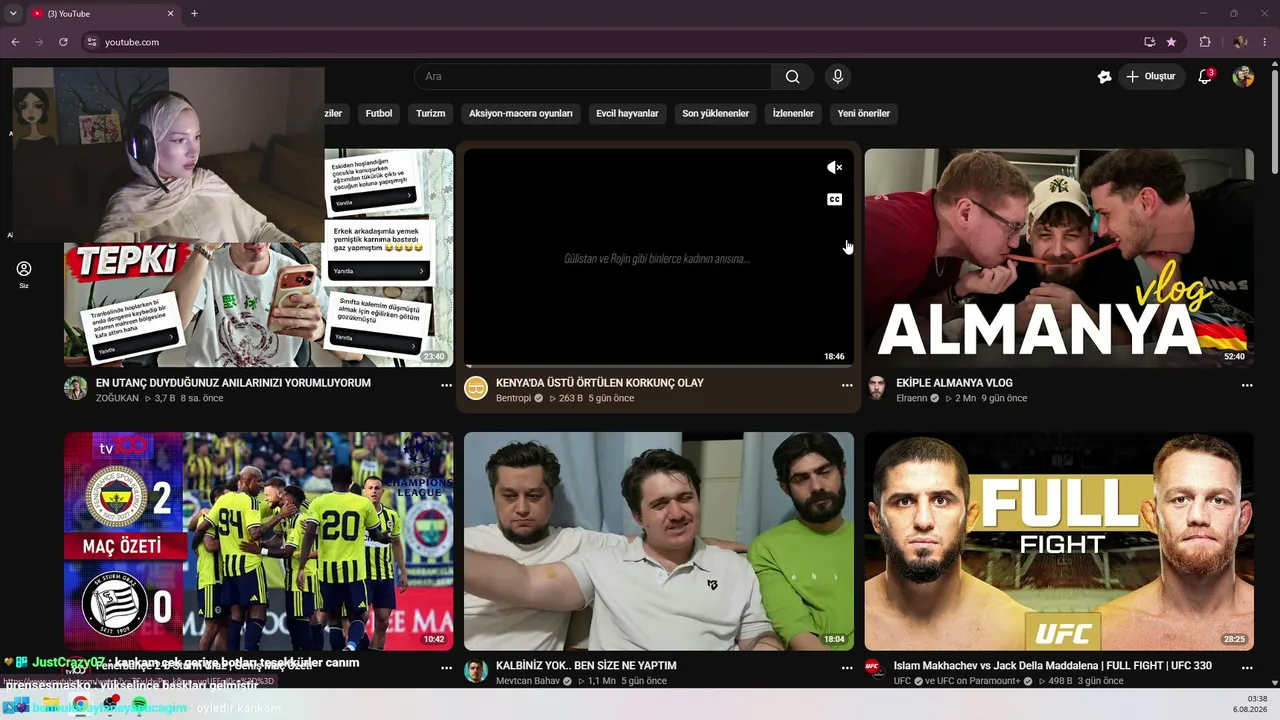Open more options for Mevtcan Bahav video
This screenshot has width=1280, height=720.
pyautogui.click(x=847, y=667)
